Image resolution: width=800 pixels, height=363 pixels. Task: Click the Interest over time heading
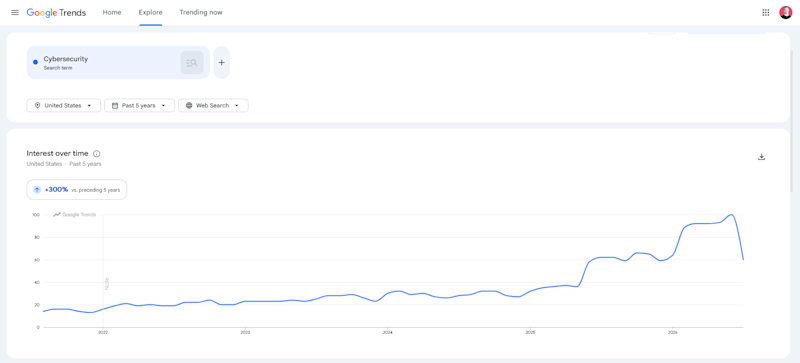tap(57, 153)
